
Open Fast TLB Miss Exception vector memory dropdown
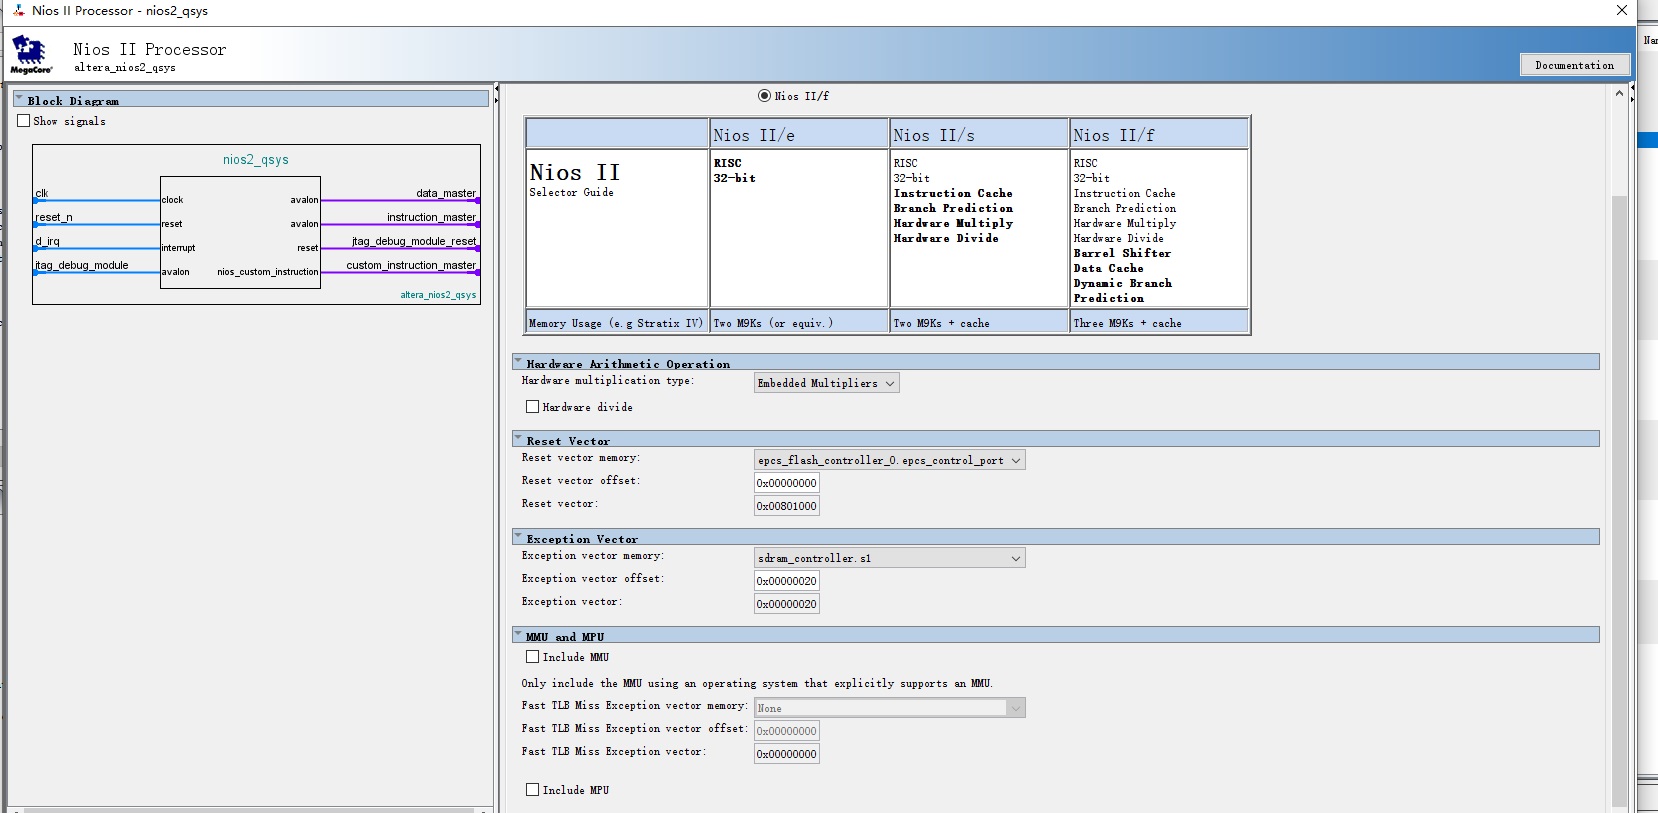[889, 708]
